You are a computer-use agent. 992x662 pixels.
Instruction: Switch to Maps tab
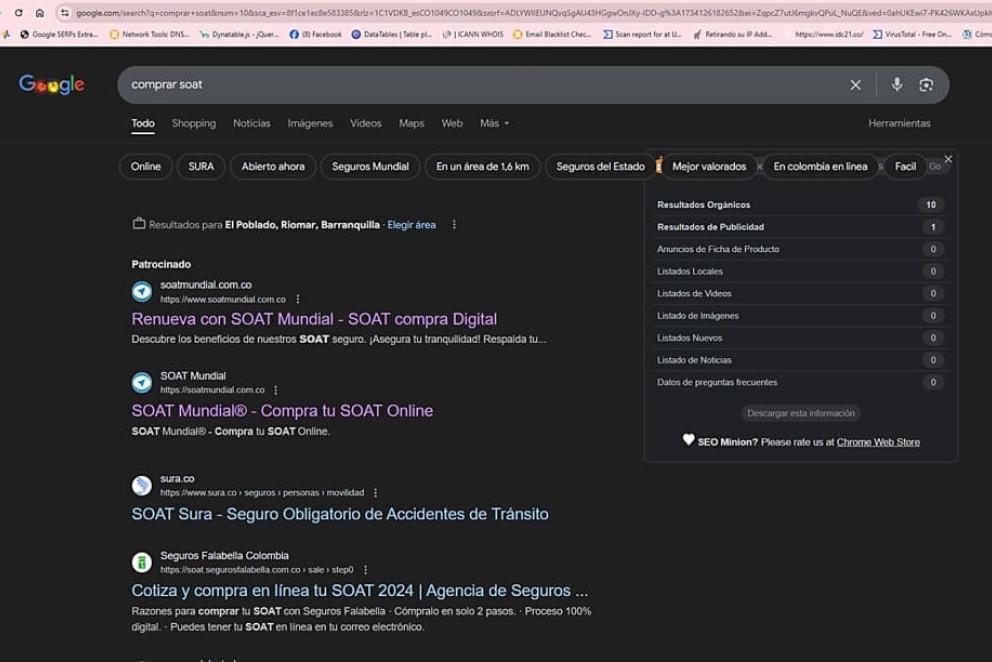coord(411,123)
